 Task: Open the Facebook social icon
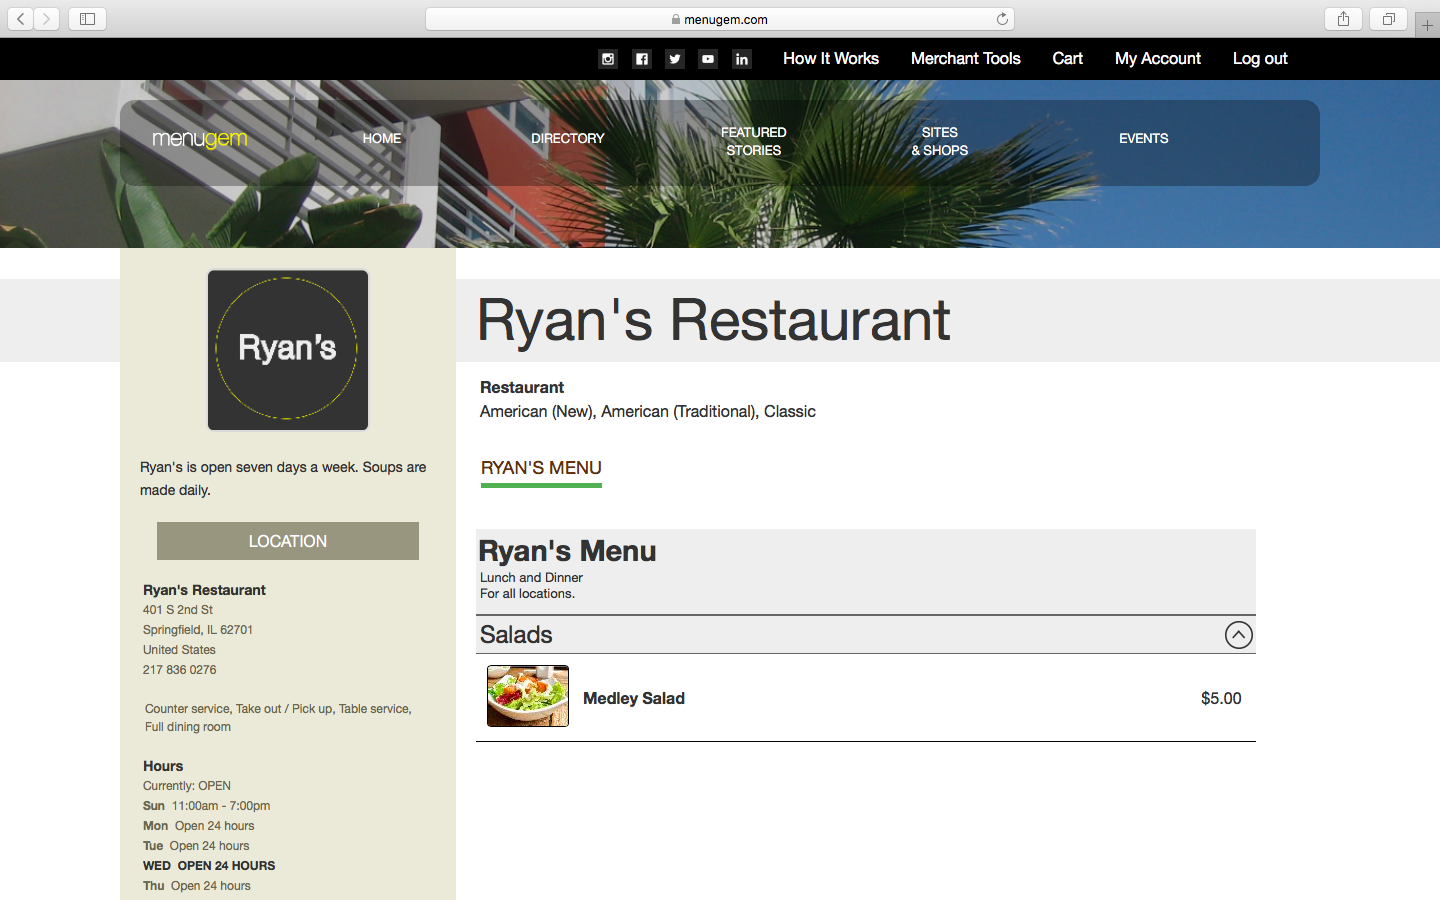642,59
